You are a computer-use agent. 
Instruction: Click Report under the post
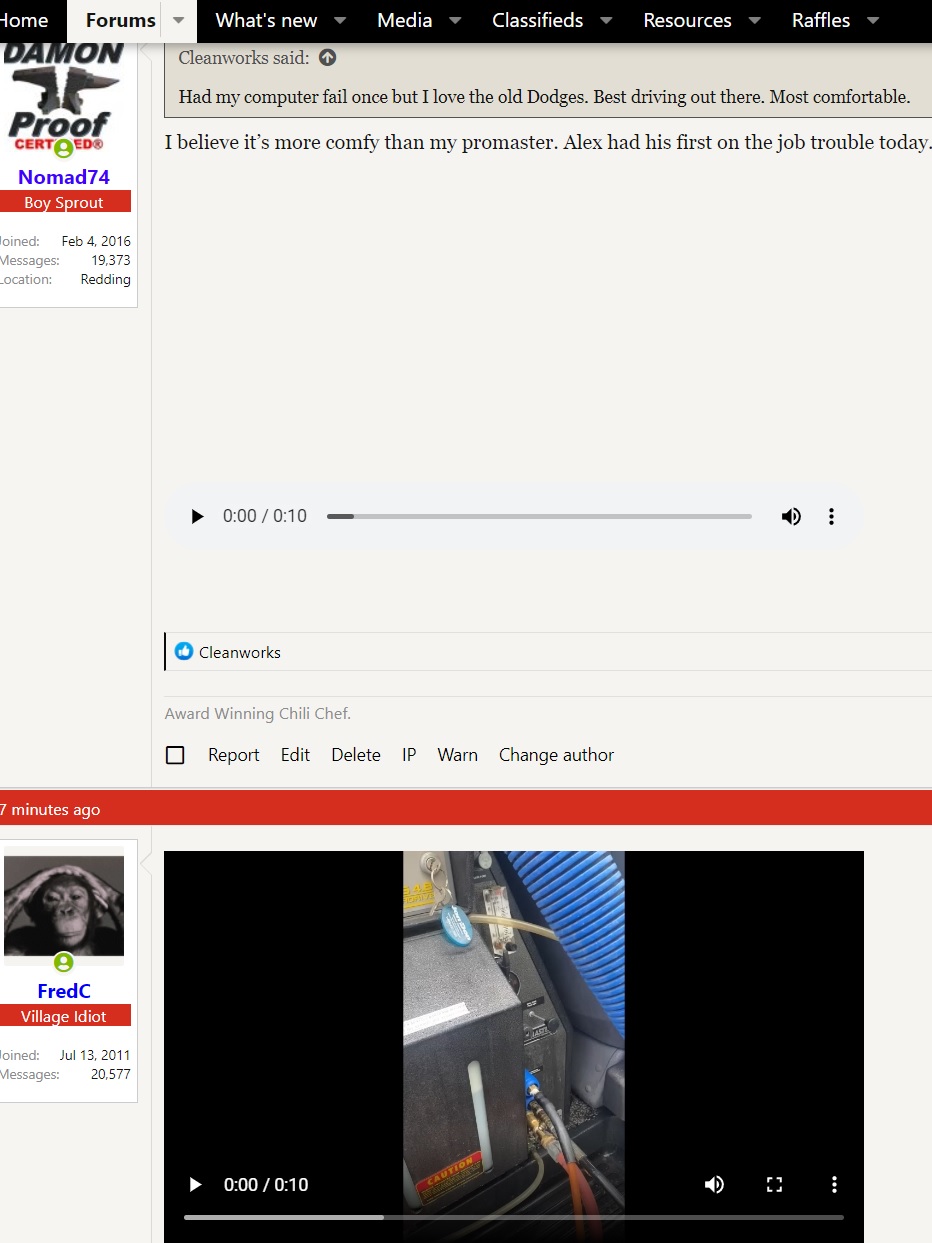pos(233,755)
